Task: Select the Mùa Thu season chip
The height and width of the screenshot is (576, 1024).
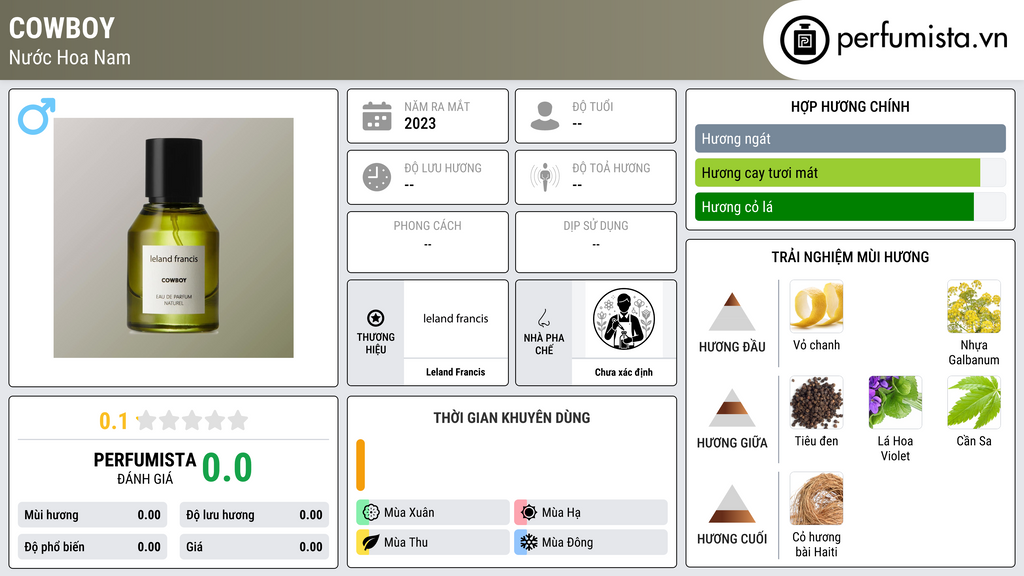Action: 433,542
